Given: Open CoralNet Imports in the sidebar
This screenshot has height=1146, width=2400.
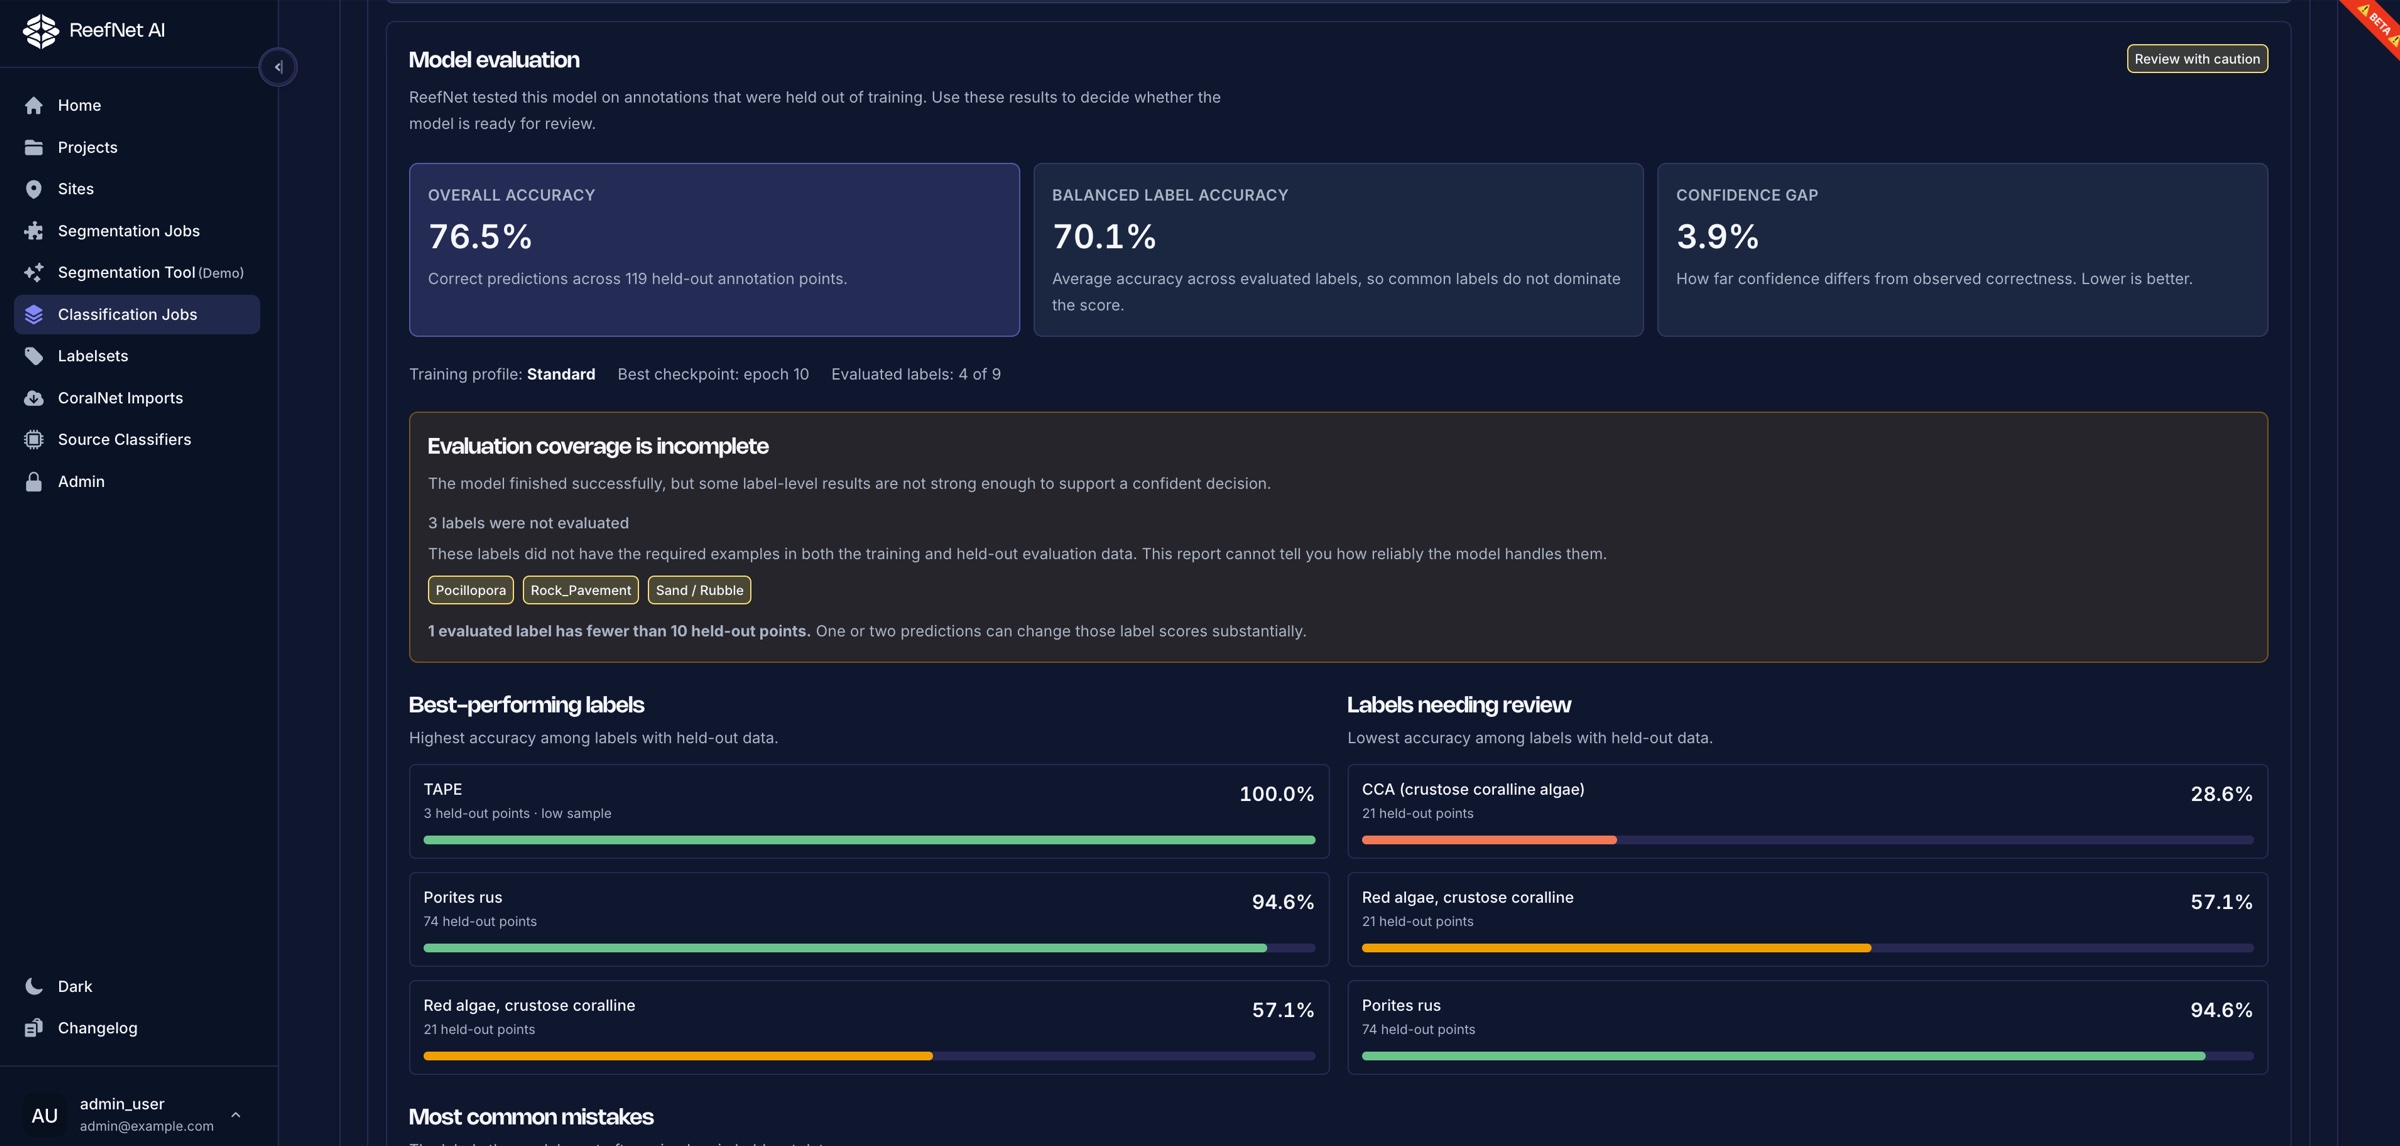Looking at the screenshot, I should click(137, 398).
